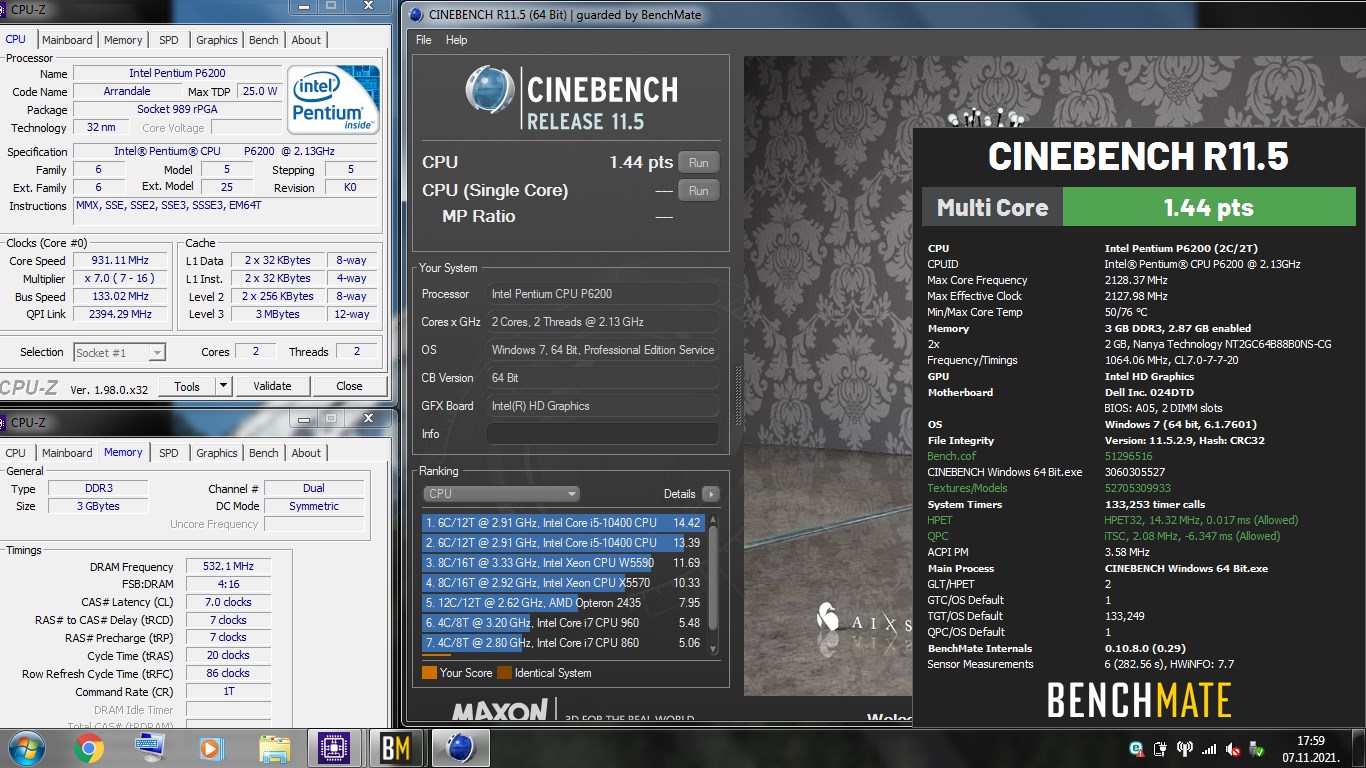Click safely remove hardware tray icon

pyautogui.click(x=1259, y=748)
